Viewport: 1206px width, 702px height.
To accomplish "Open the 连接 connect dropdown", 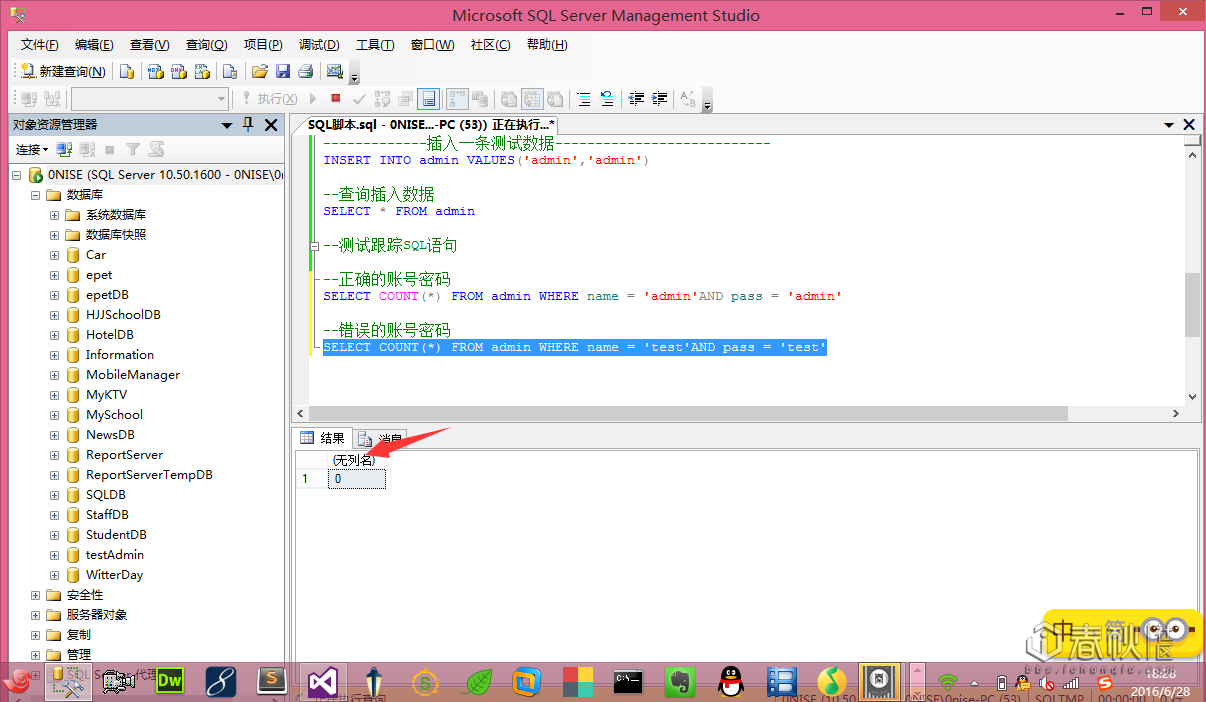I will pos(31,149).
